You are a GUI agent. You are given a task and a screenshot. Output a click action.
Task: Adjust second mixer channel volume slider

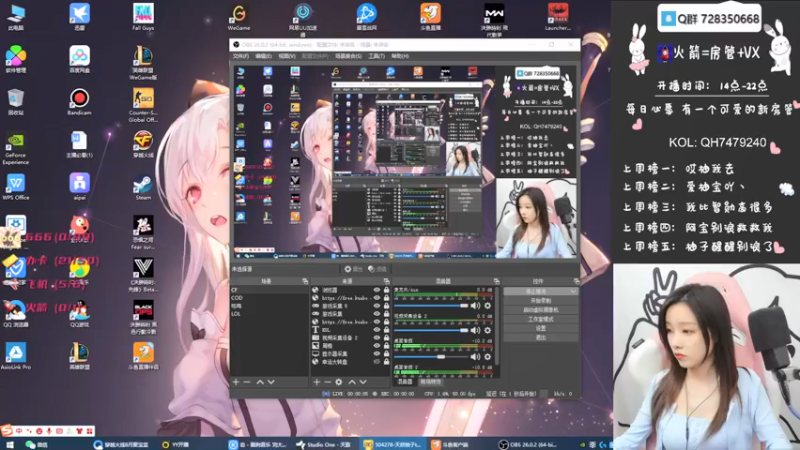(x=431, y=331)
